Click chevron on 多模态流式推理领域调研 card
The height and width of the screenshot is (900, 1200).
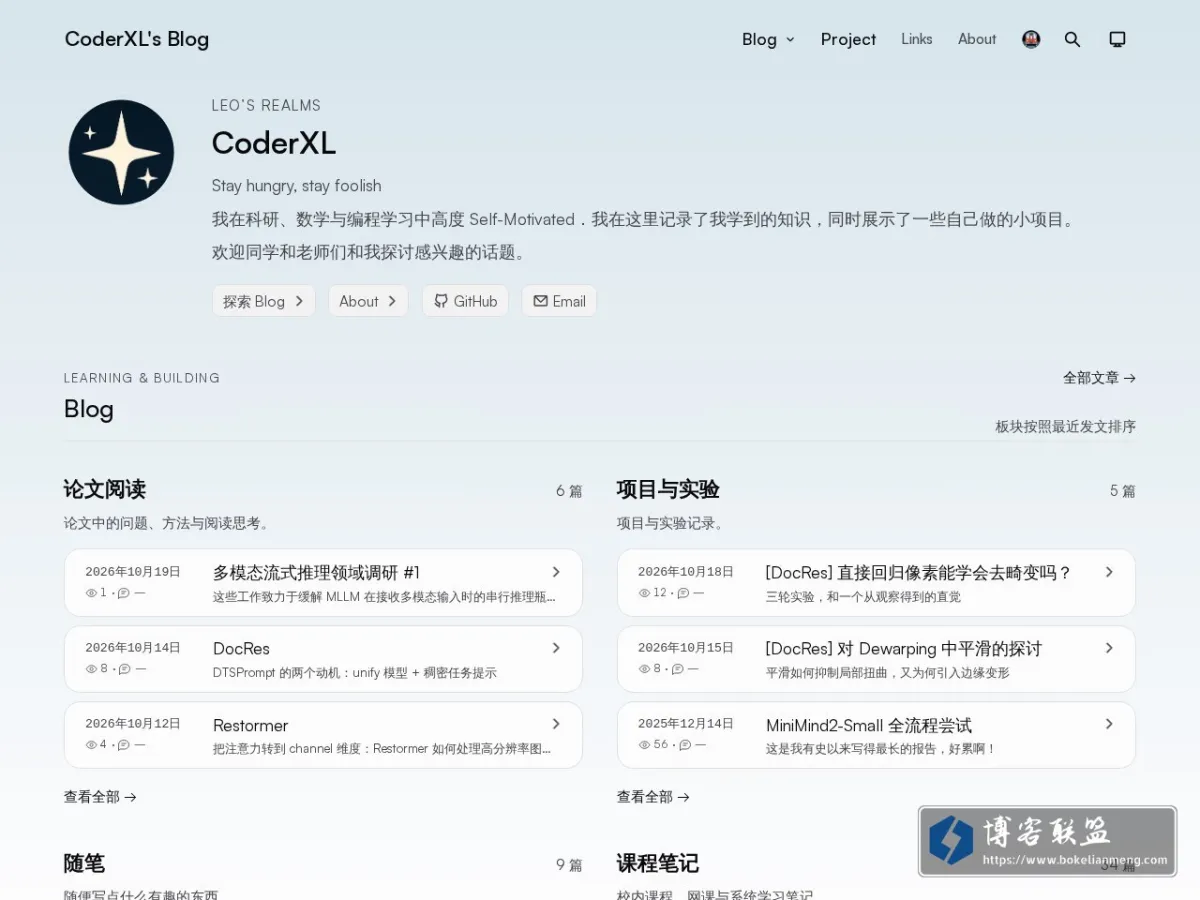[556, 572]
